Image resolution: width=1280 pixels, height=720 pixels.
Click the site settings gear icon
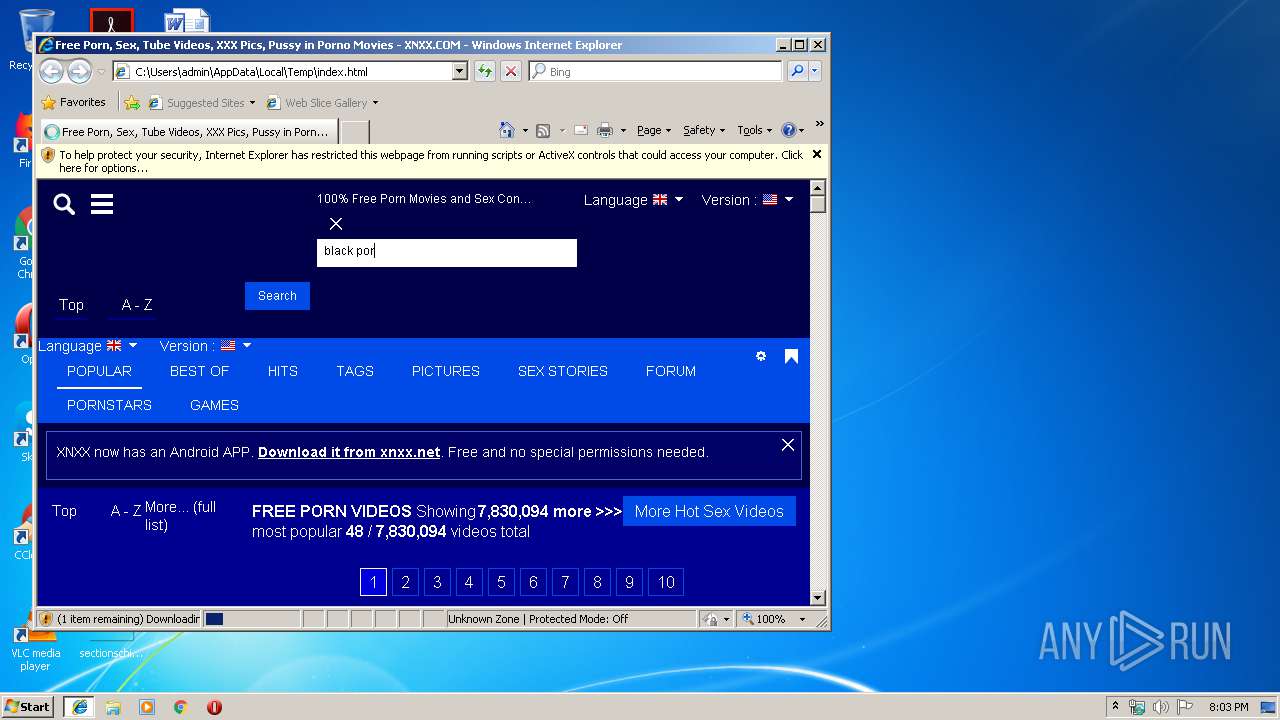pyautogui.click(x=761, y=356)
